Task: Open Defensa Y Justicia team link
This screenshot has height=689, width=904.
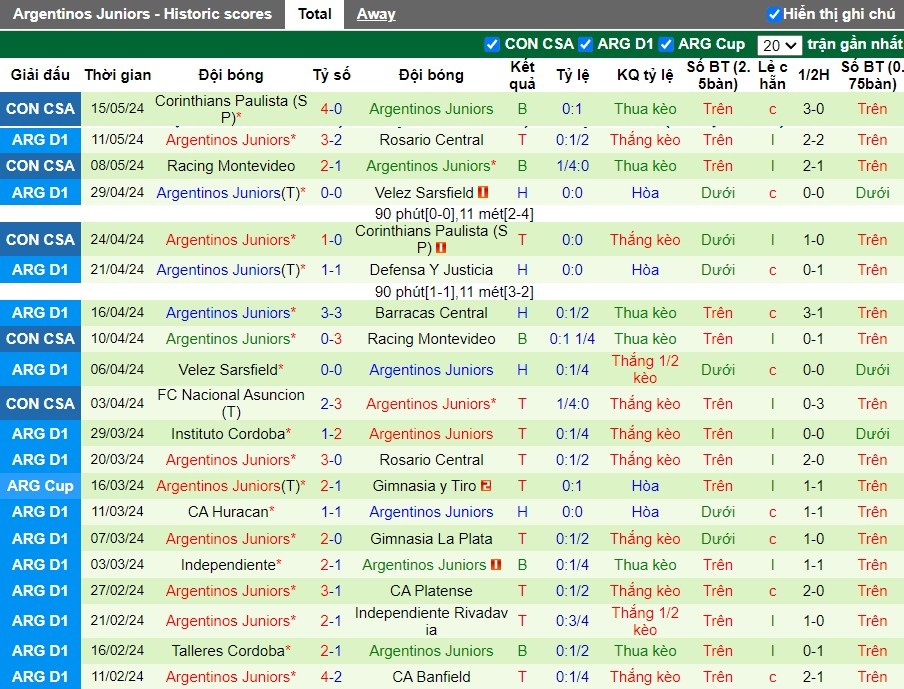Action: pos(431,270)
